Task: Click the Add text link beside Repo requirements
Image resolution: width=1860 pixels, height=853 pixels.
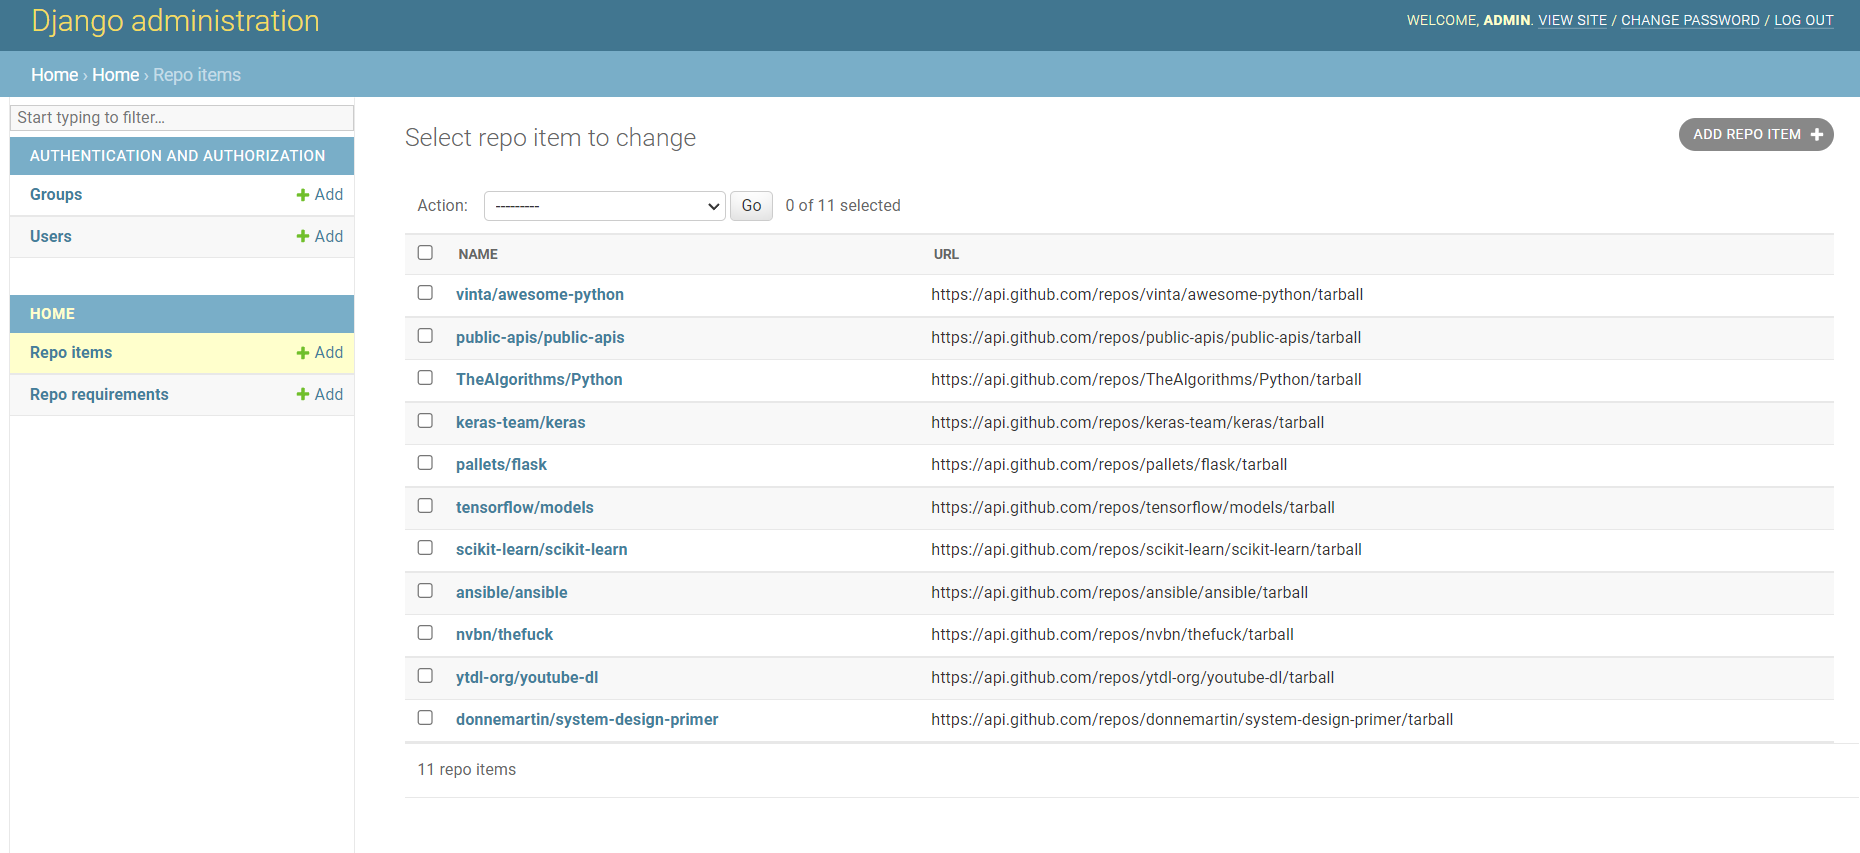Action: click(329, 395)
